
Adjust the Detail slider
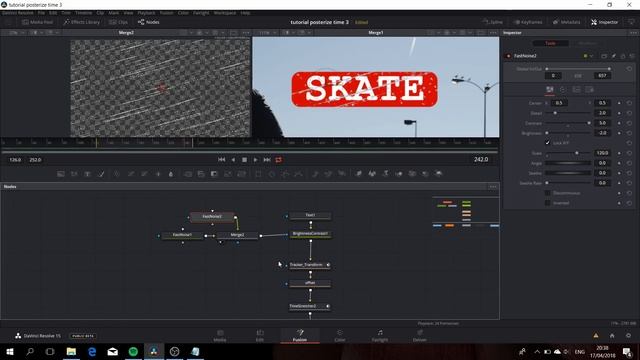coord(568,113)
